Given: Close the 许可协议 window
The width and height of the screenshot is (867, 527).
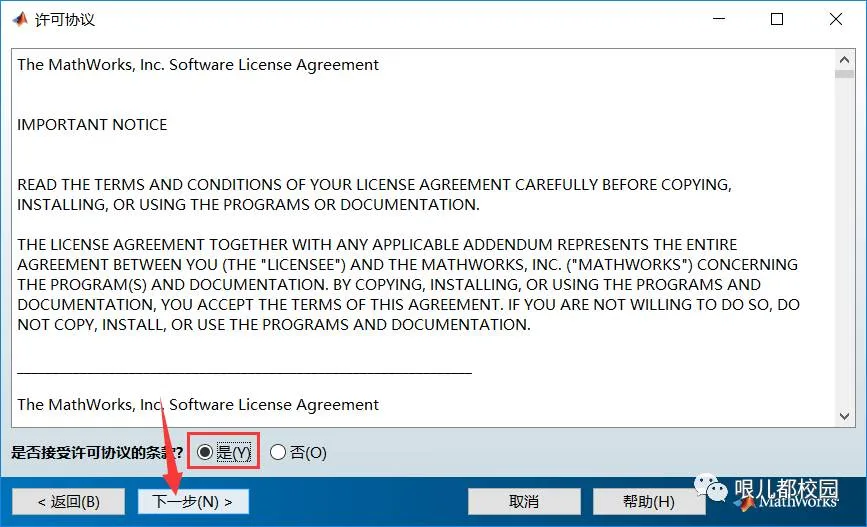Looking at the screenshot, I should [835, 19].
